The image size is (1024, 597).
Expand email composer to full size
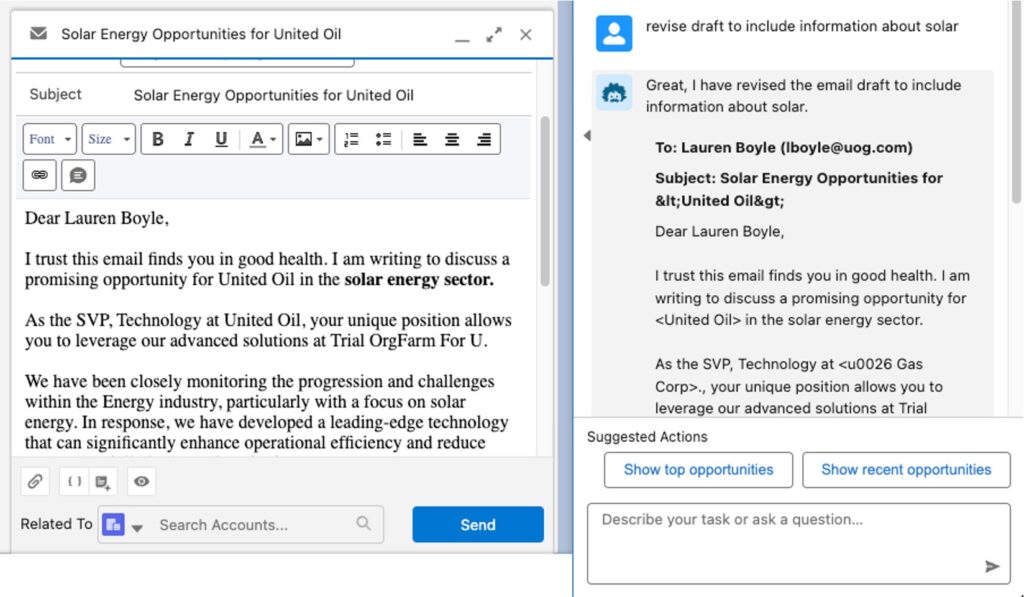494,35
